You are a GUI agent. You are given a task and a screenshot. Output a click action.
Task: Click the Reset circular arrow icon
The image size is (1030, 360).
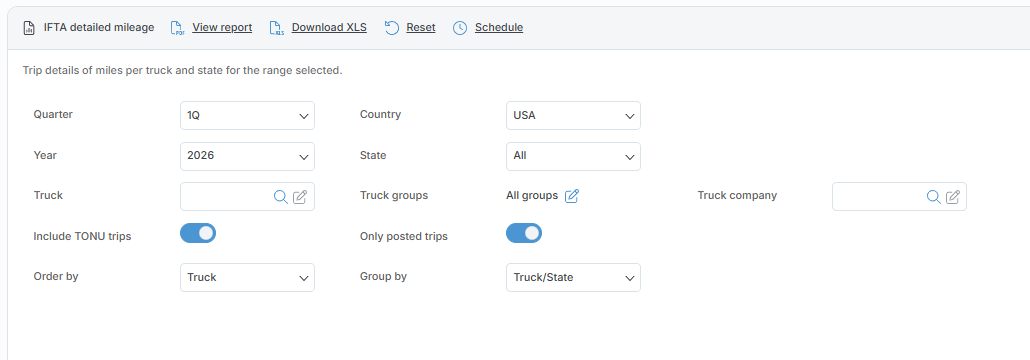pos(392,28)
